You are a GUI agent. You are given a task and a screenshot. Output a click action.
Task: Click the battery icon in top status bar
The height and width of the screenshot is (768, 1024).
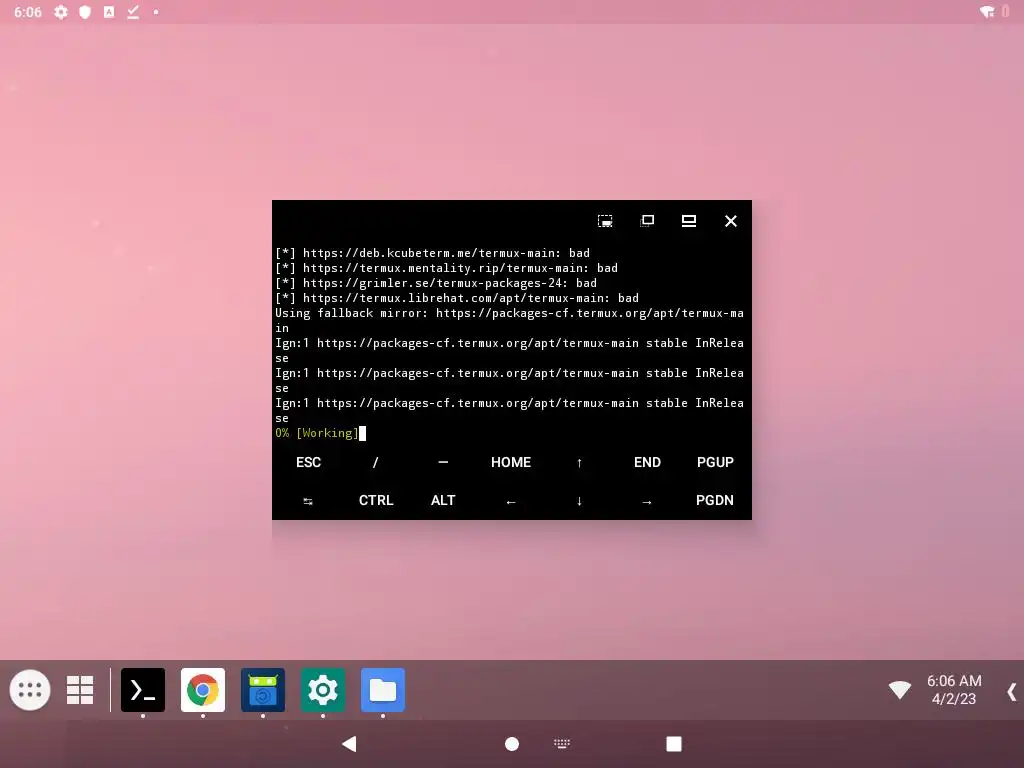1006,12
